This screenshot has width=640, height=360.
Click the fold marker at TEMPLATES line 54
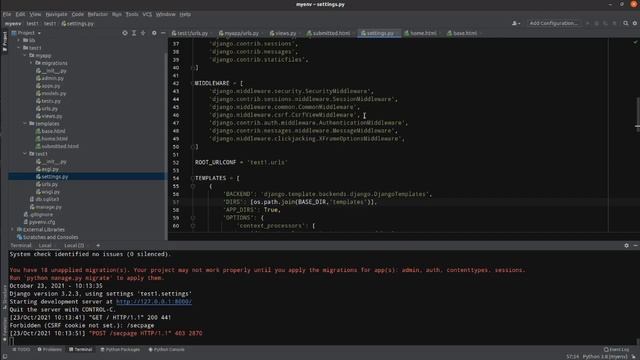[x=192, y=178]
